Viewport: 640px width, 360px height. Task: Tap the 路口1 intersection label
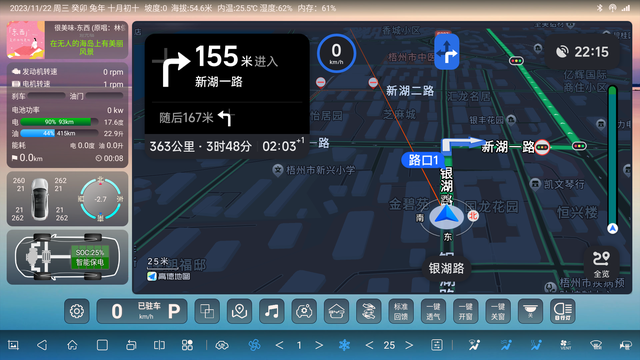coord(424,160)
